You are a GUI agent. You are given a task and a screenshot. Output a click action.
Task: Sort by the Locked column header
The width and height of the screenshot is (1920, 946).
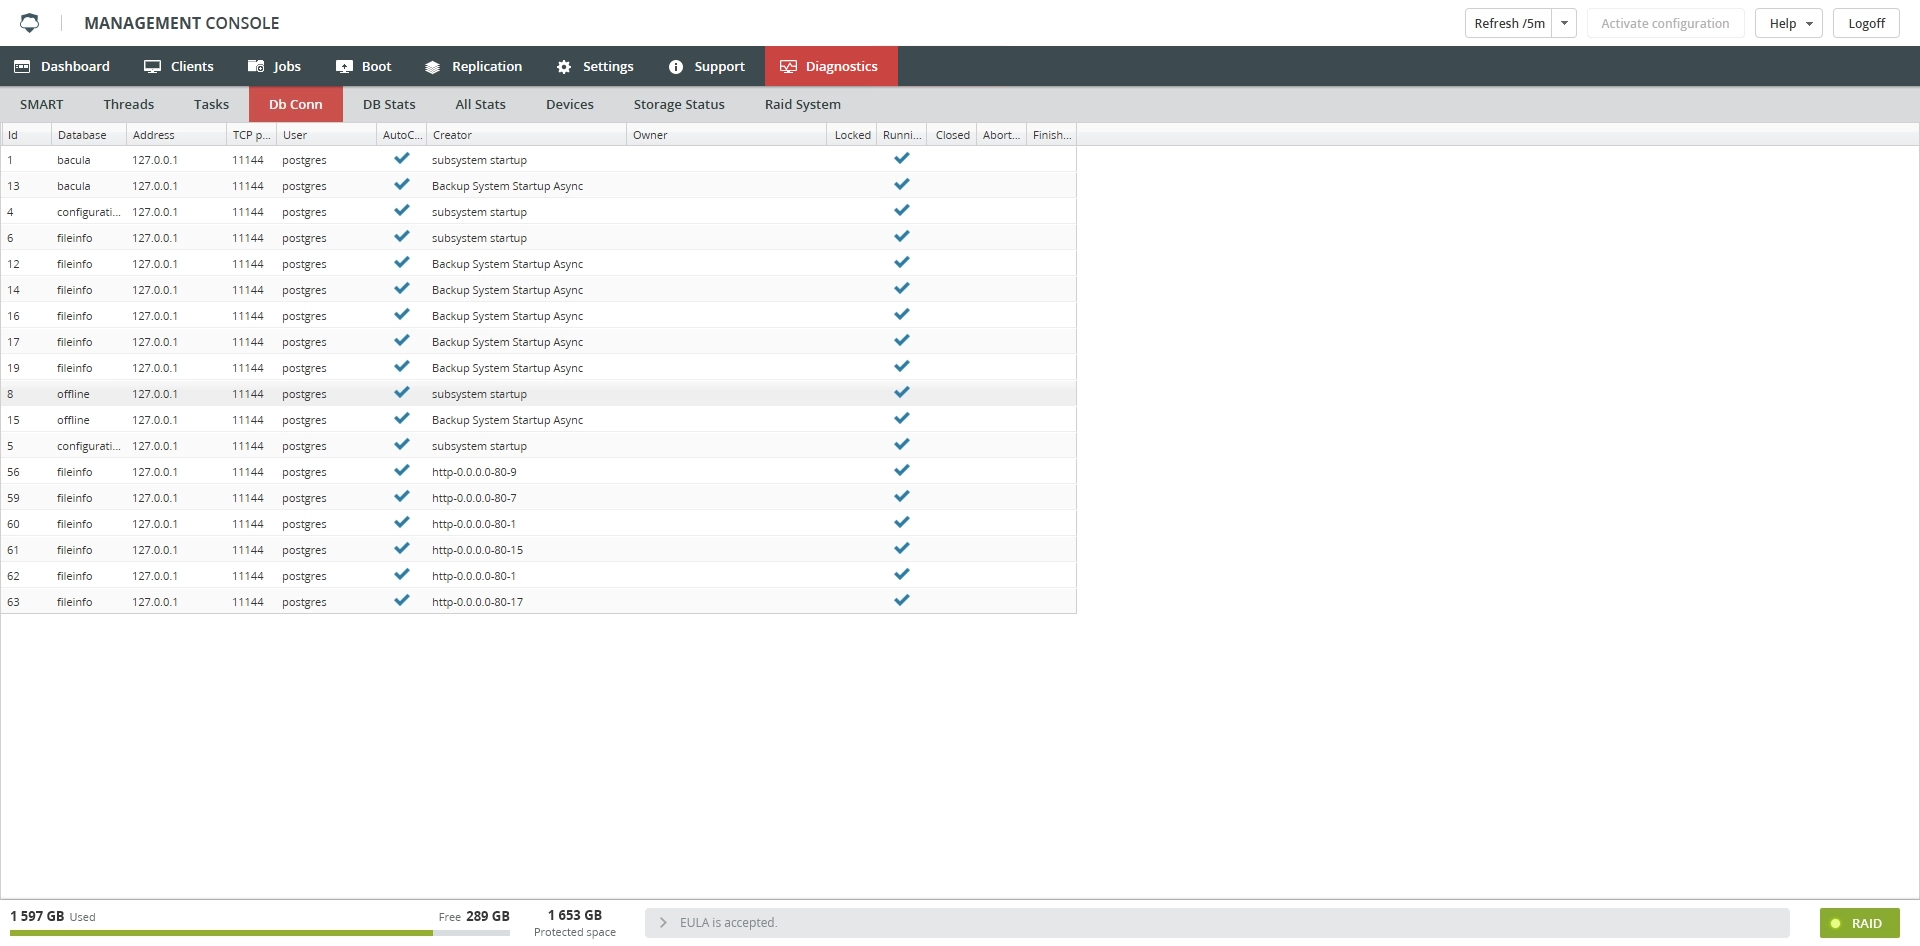click(852, 135)
